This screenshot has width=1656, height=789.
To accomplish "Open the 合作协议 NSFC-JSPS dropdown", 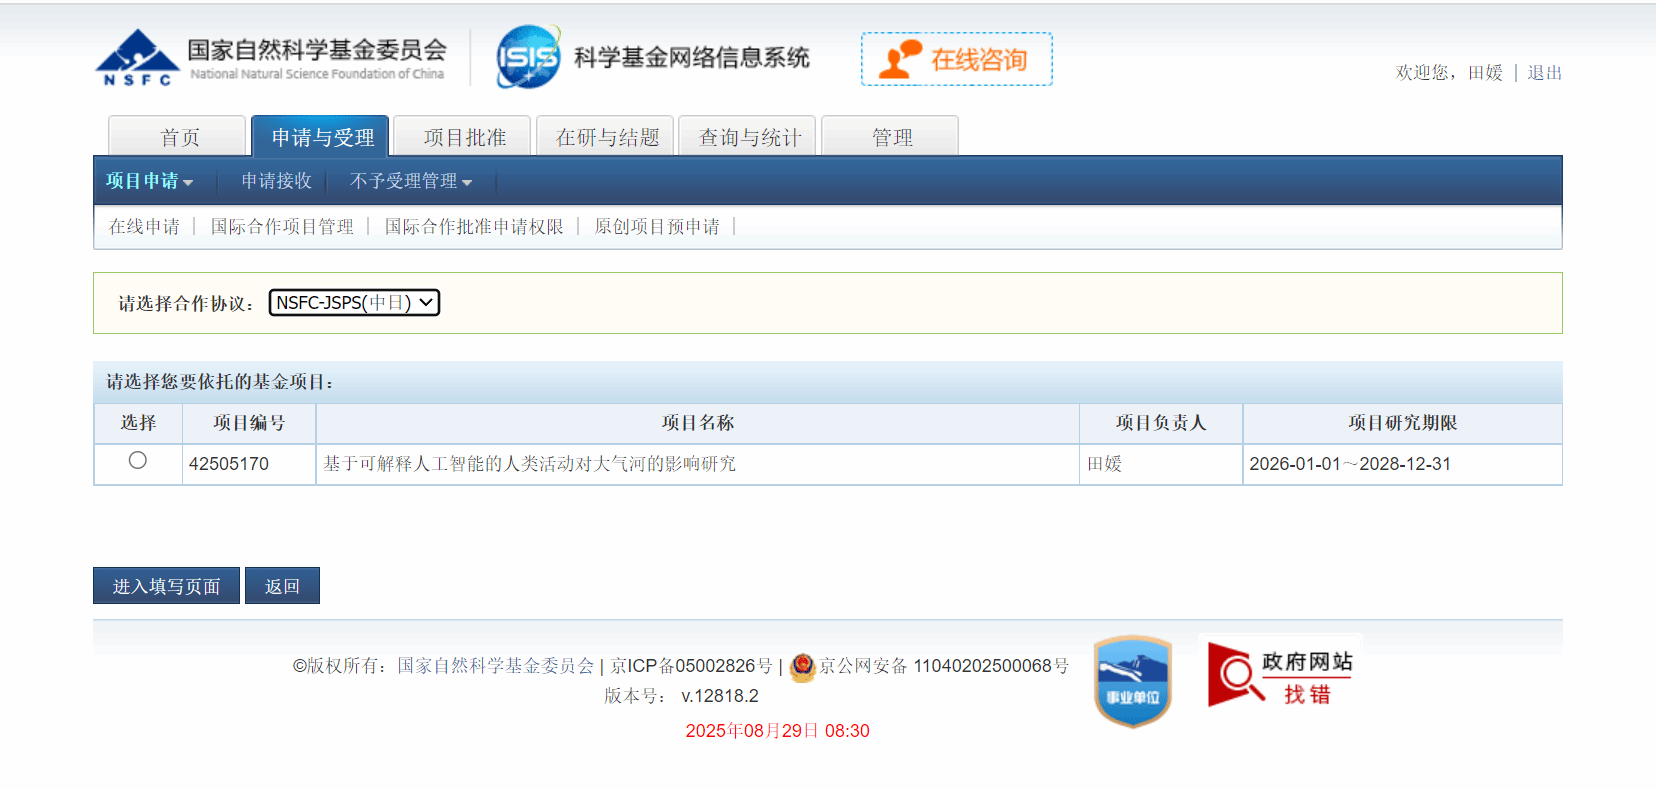I will (354, 303).
